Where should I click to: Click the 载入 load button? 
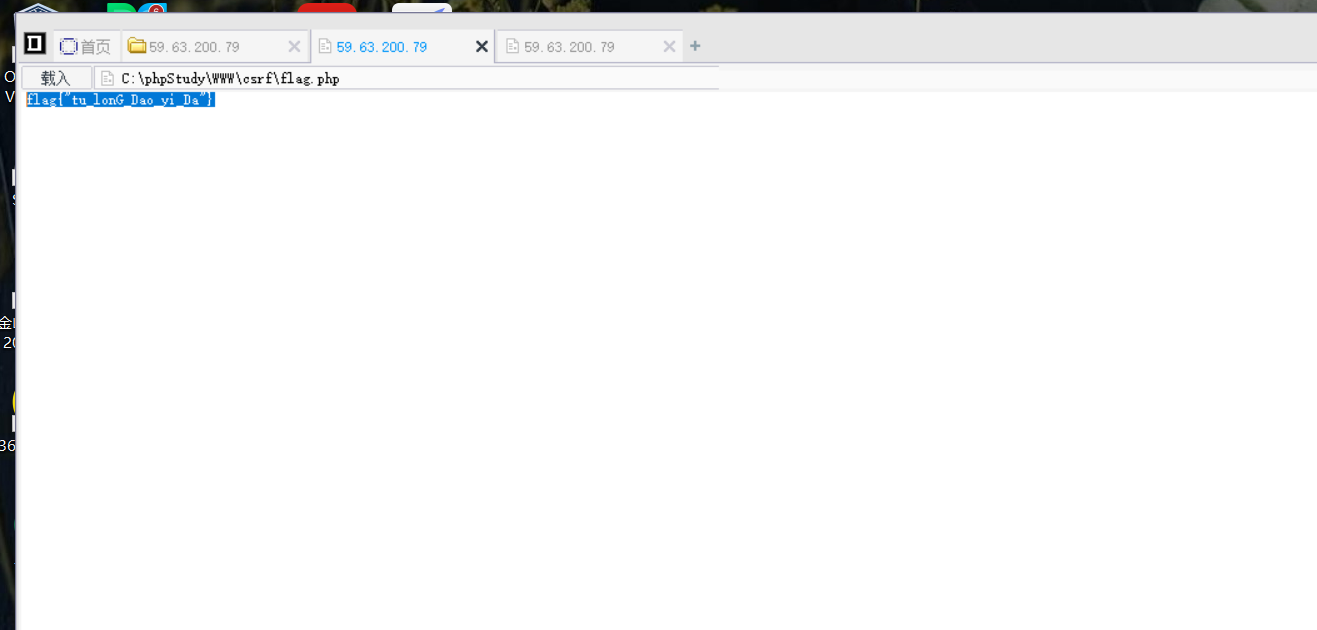(56, 78)
